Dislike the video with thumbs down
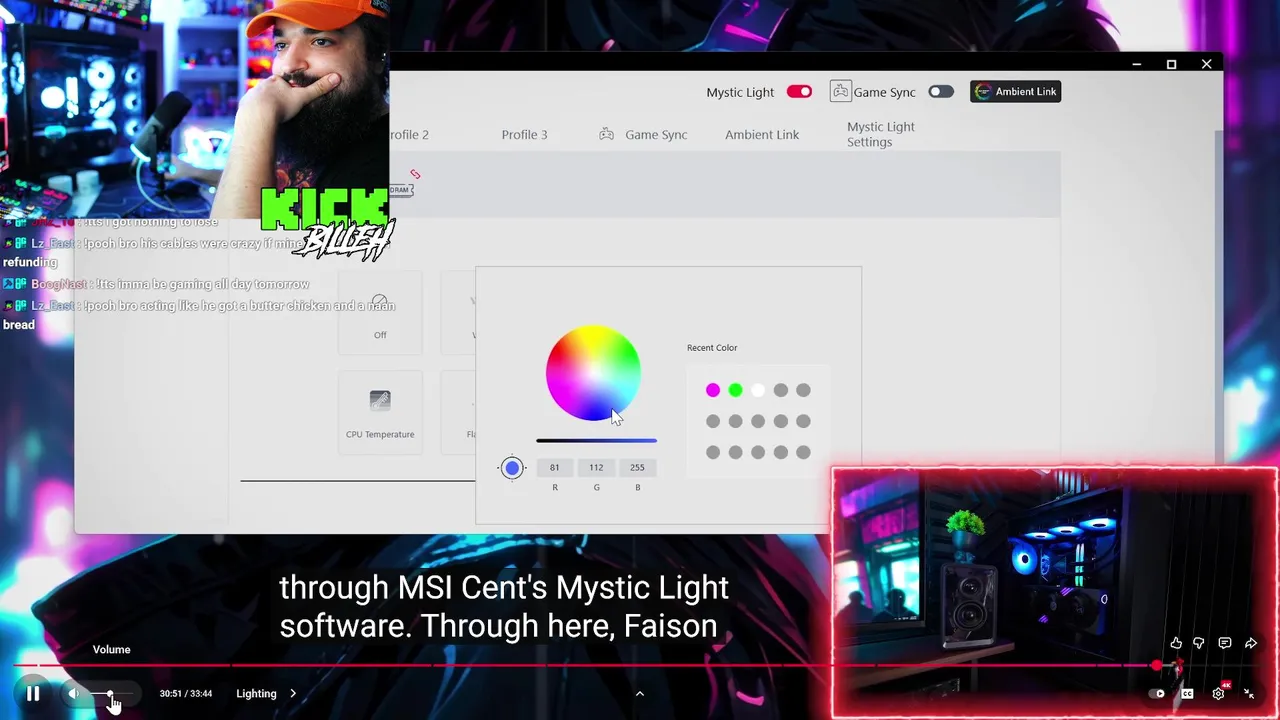 coord(1199,643)
